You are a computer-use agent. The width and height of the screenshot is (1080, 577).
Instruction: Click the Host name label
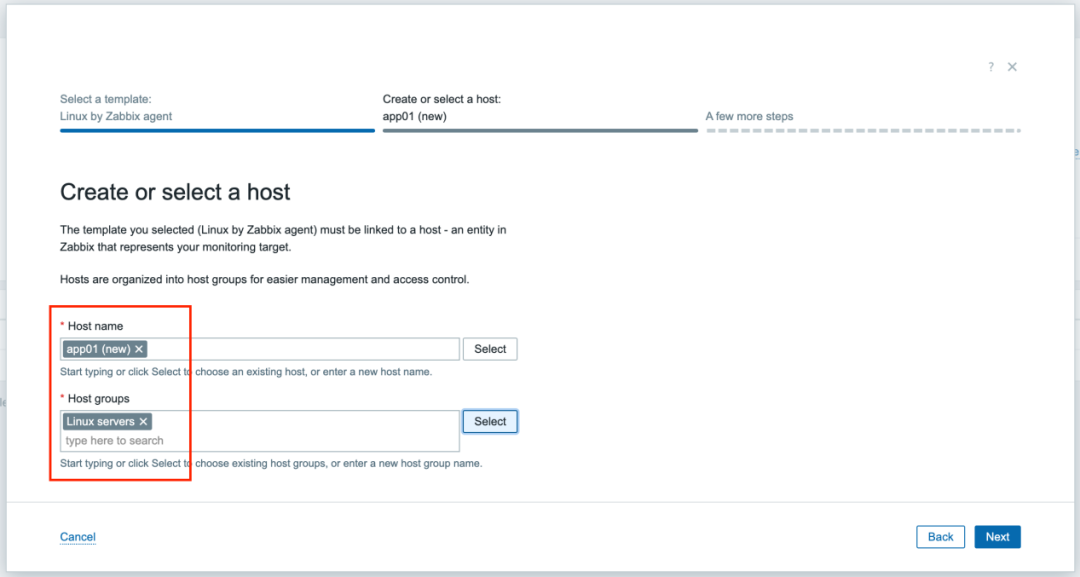point(95,326)
